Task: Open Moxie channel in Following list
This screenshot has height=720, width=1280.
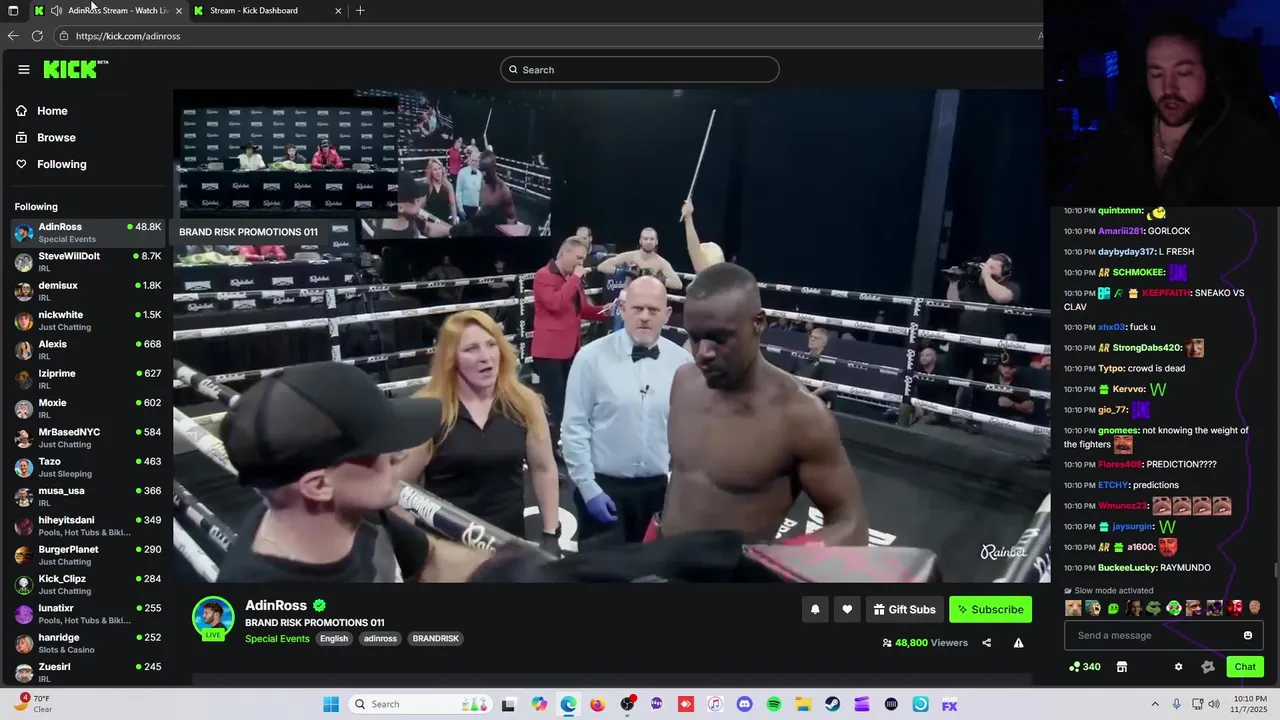Action: pyautogui.click(x=87, y=408)
